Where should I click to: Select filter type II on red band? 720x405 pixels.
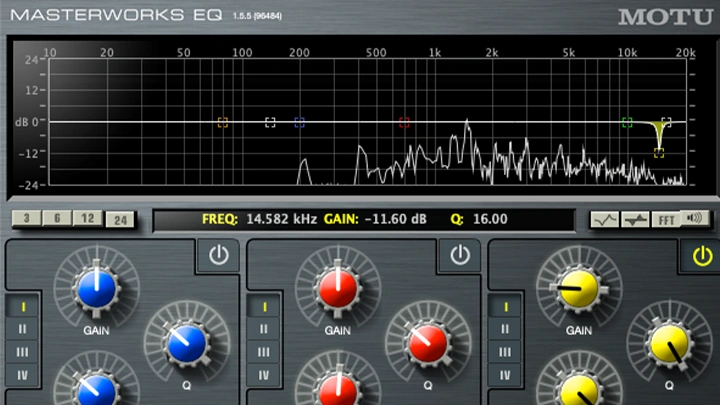pyautogui.click(x=264, y=329)
